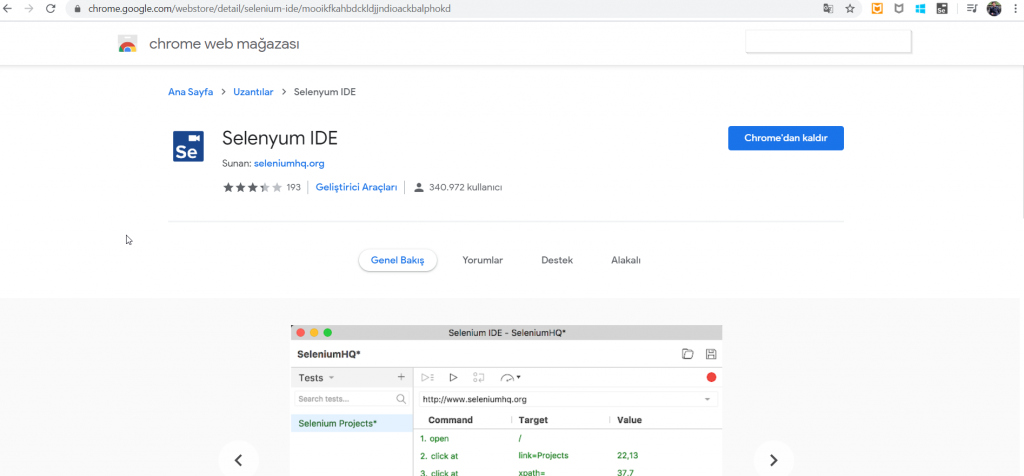The height and width of the screenshot is (476, 1024).
Task: Go back with the browser back arrow
Action: pos(8,9)
